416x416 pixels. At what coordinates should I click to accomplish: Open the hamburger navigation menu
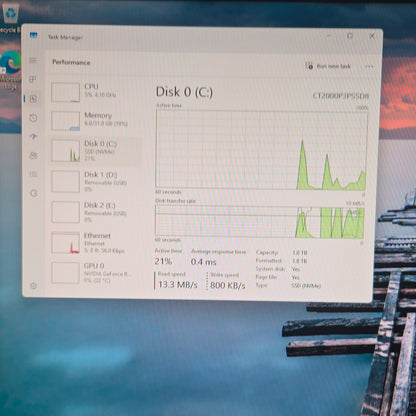click(x=33, y=60)
